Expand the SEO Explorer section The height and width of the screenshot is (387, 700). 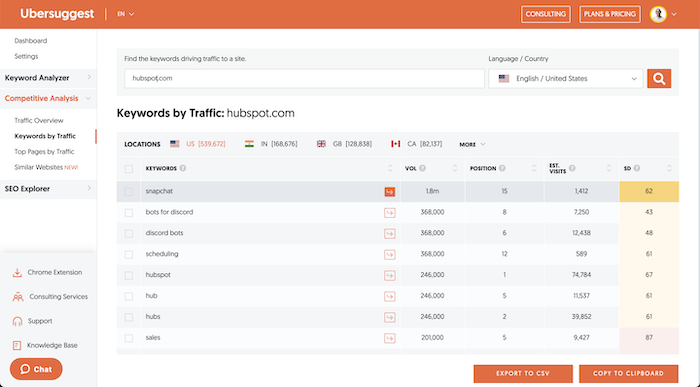[48, 189]
